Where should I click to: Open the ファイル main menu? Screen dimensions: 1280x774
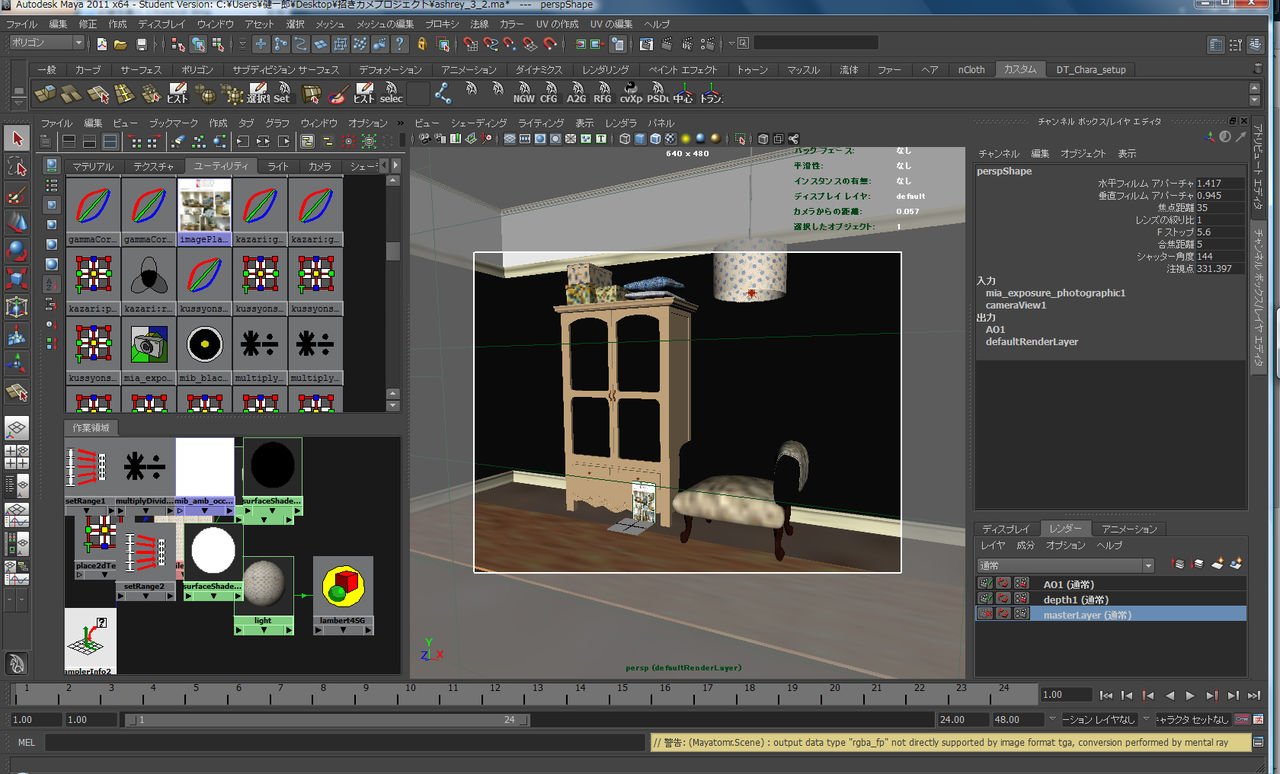coord(22,24)
